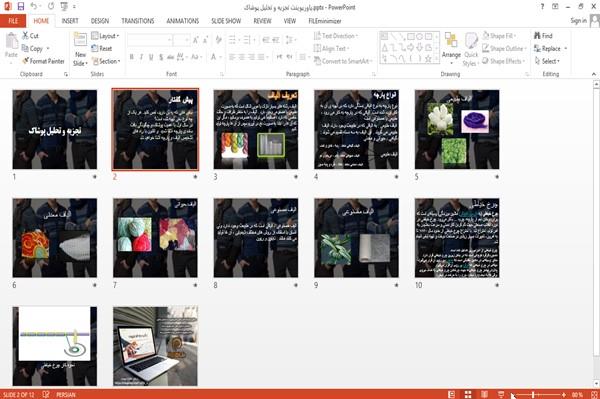Open the Align Text dropdown

pos(331,48)
